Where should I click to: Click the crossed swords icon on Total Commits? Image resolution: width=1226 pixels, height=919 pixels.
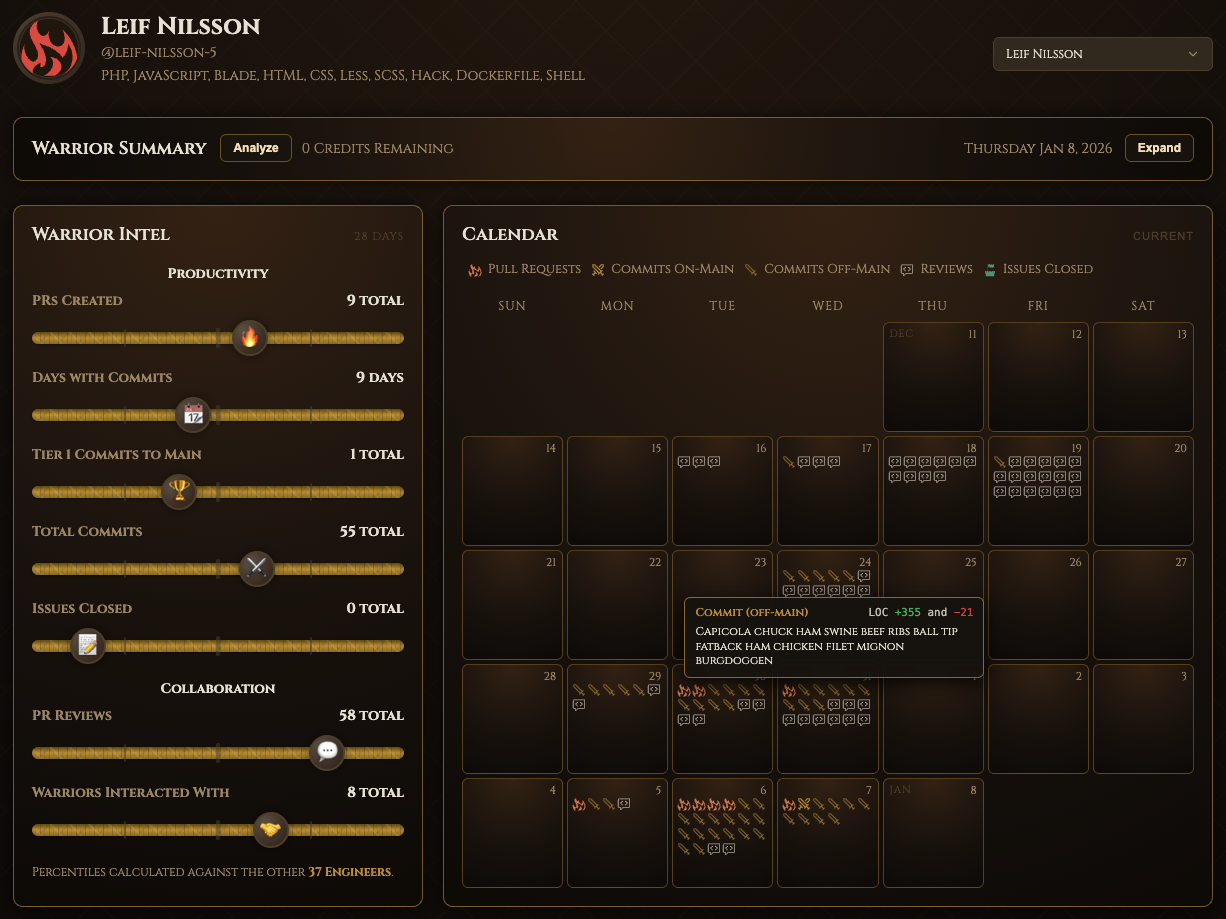(x=257, y=569)
